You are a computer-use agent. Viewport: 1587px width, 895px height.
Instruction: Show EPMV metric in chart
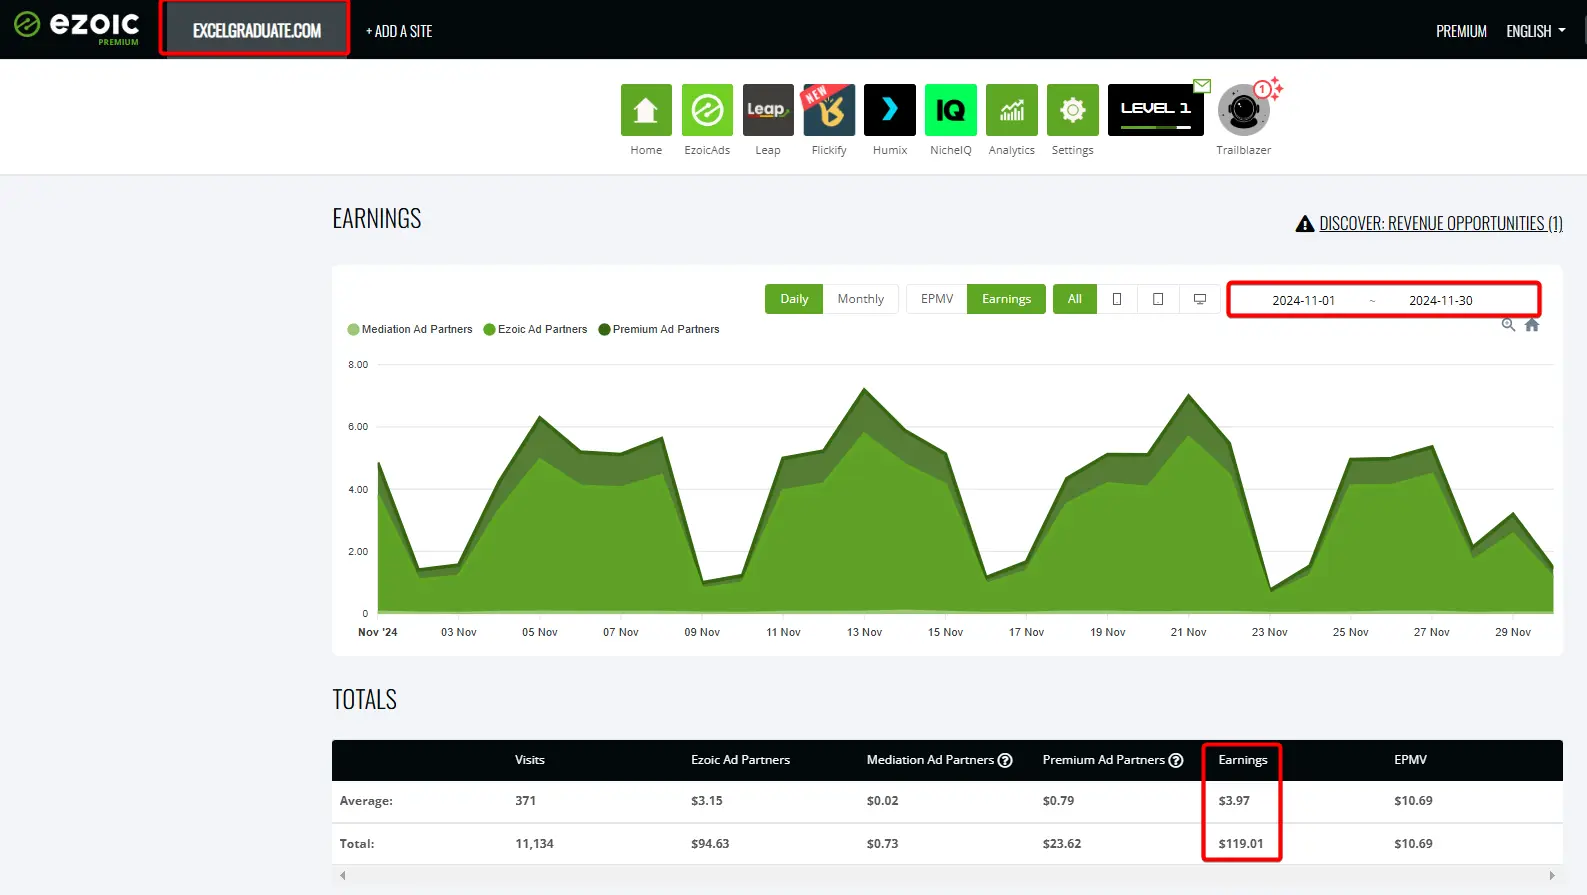(937, 299)
